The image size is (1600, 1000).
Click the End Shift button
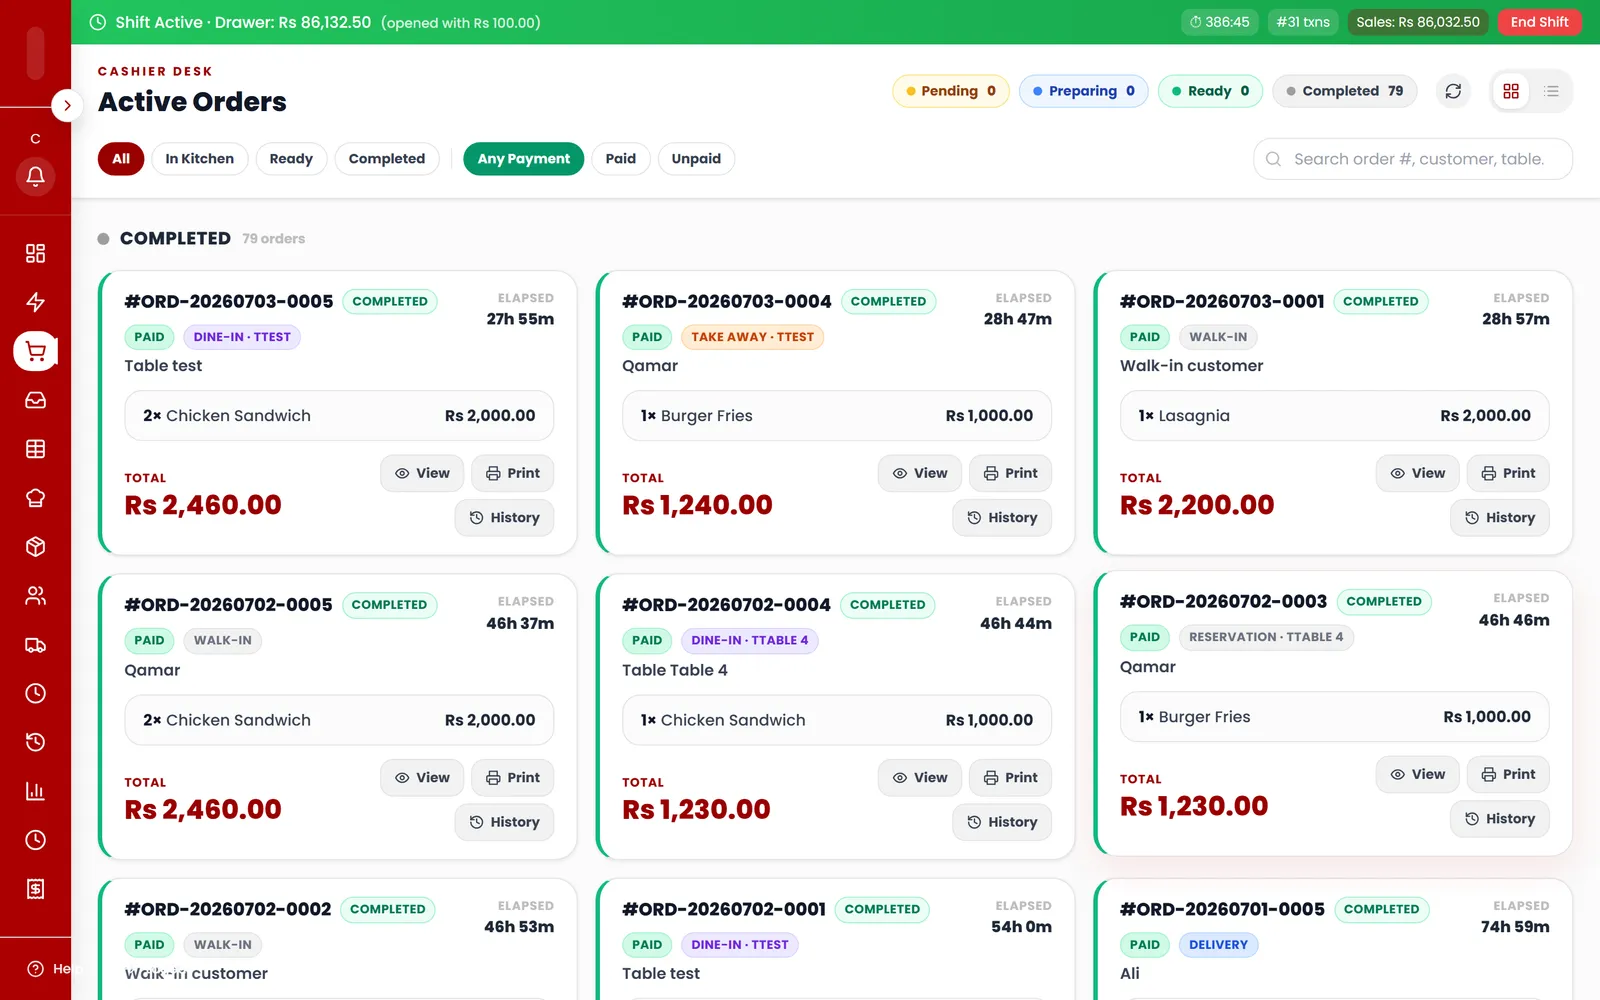click(x=1539, y=22)
